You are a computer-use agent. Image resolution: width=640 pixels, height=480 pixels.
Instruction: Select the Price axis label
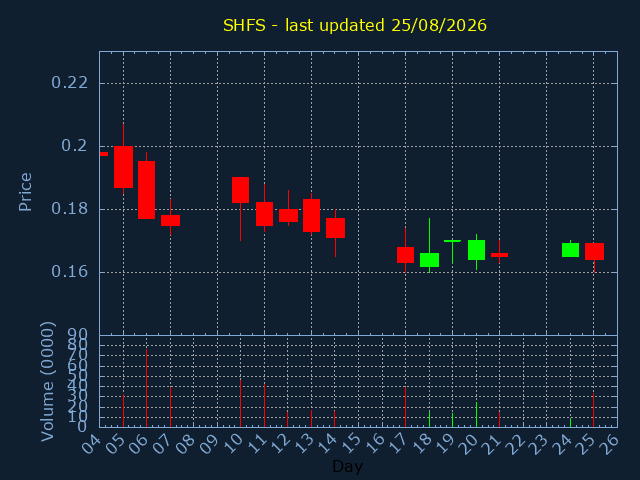[25, 192]
